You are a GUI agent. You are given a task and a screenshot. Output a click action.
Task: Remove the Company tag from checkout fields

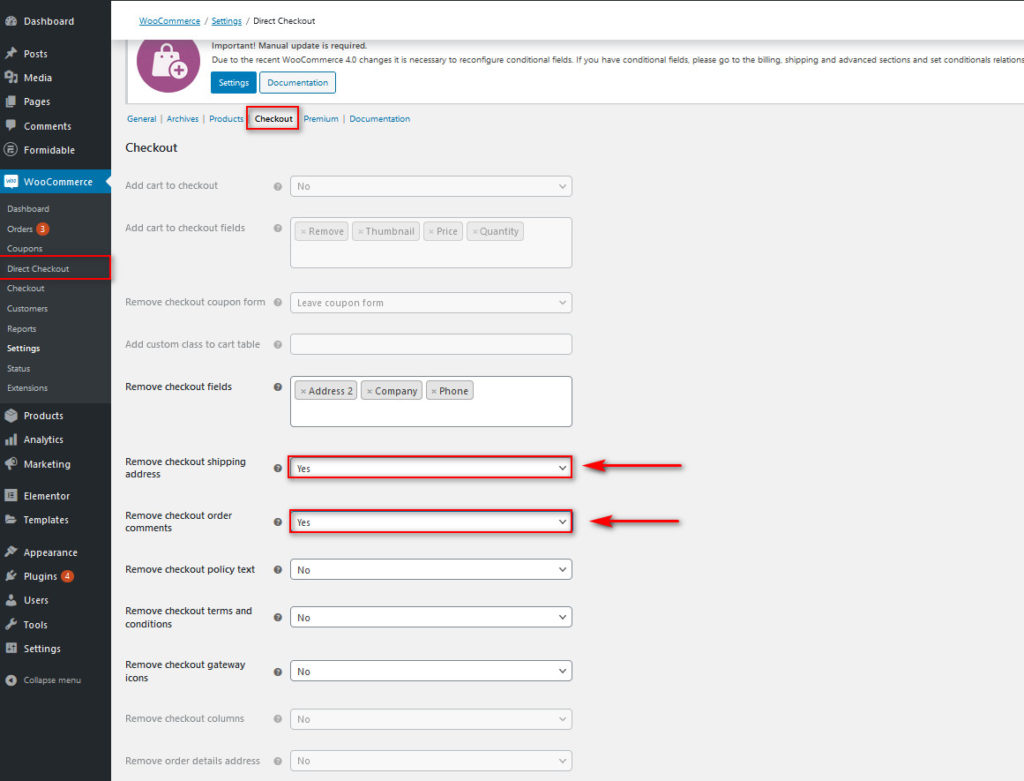[370, 391]
